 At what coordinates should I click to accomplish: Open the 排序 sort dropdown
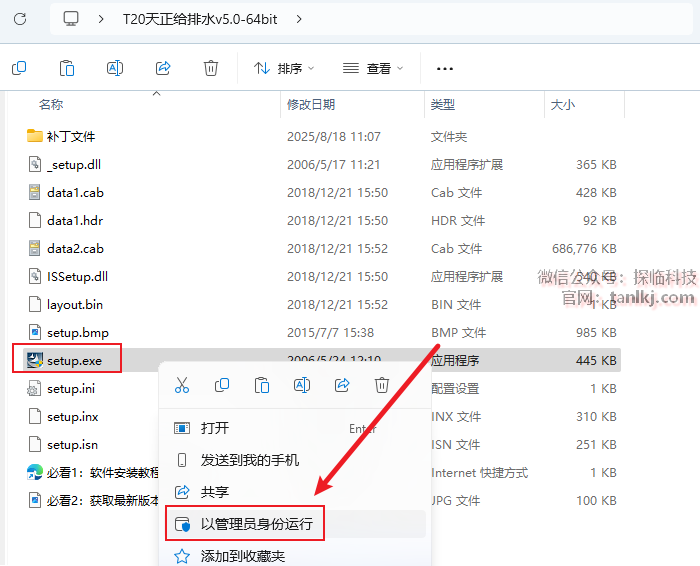284,68
